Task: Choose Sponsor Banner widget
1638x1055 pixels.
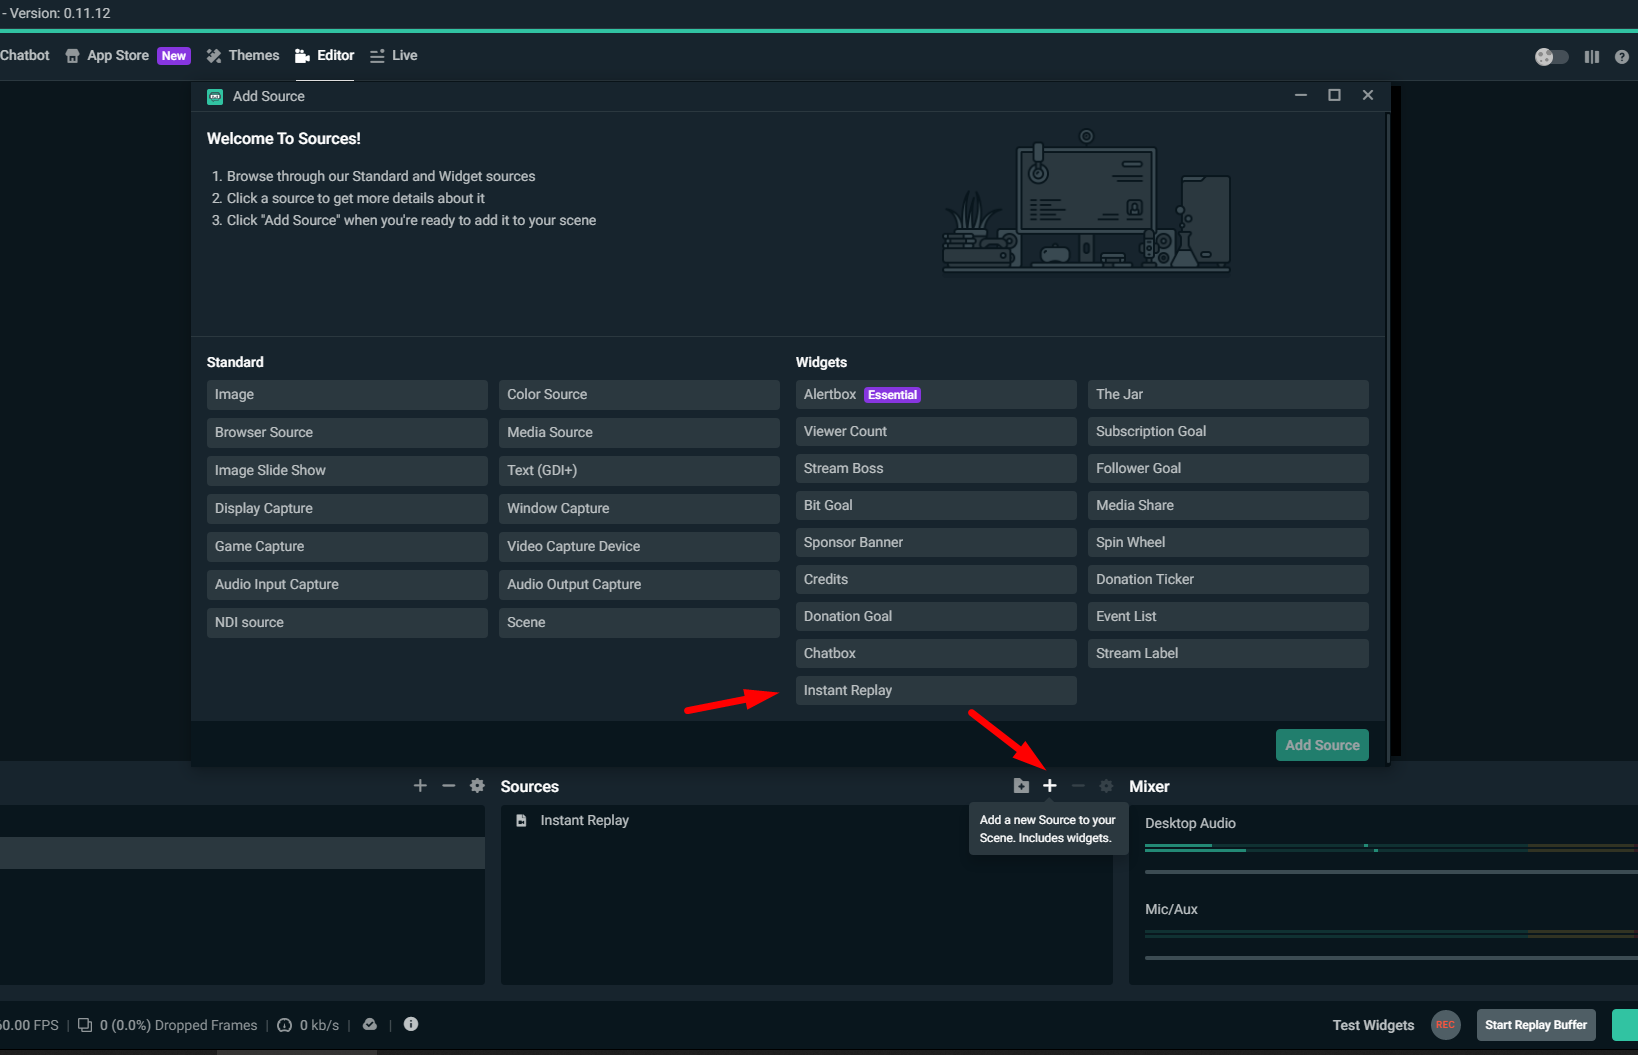Action: [x=936, y=542]
